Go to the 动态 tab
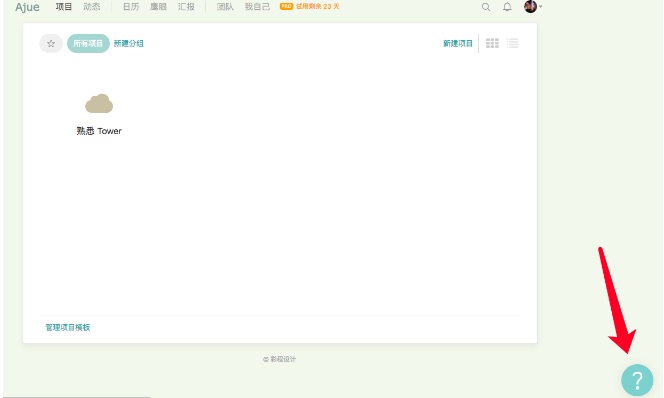Screen dimensions: 664x398 [x=92, y=7]
